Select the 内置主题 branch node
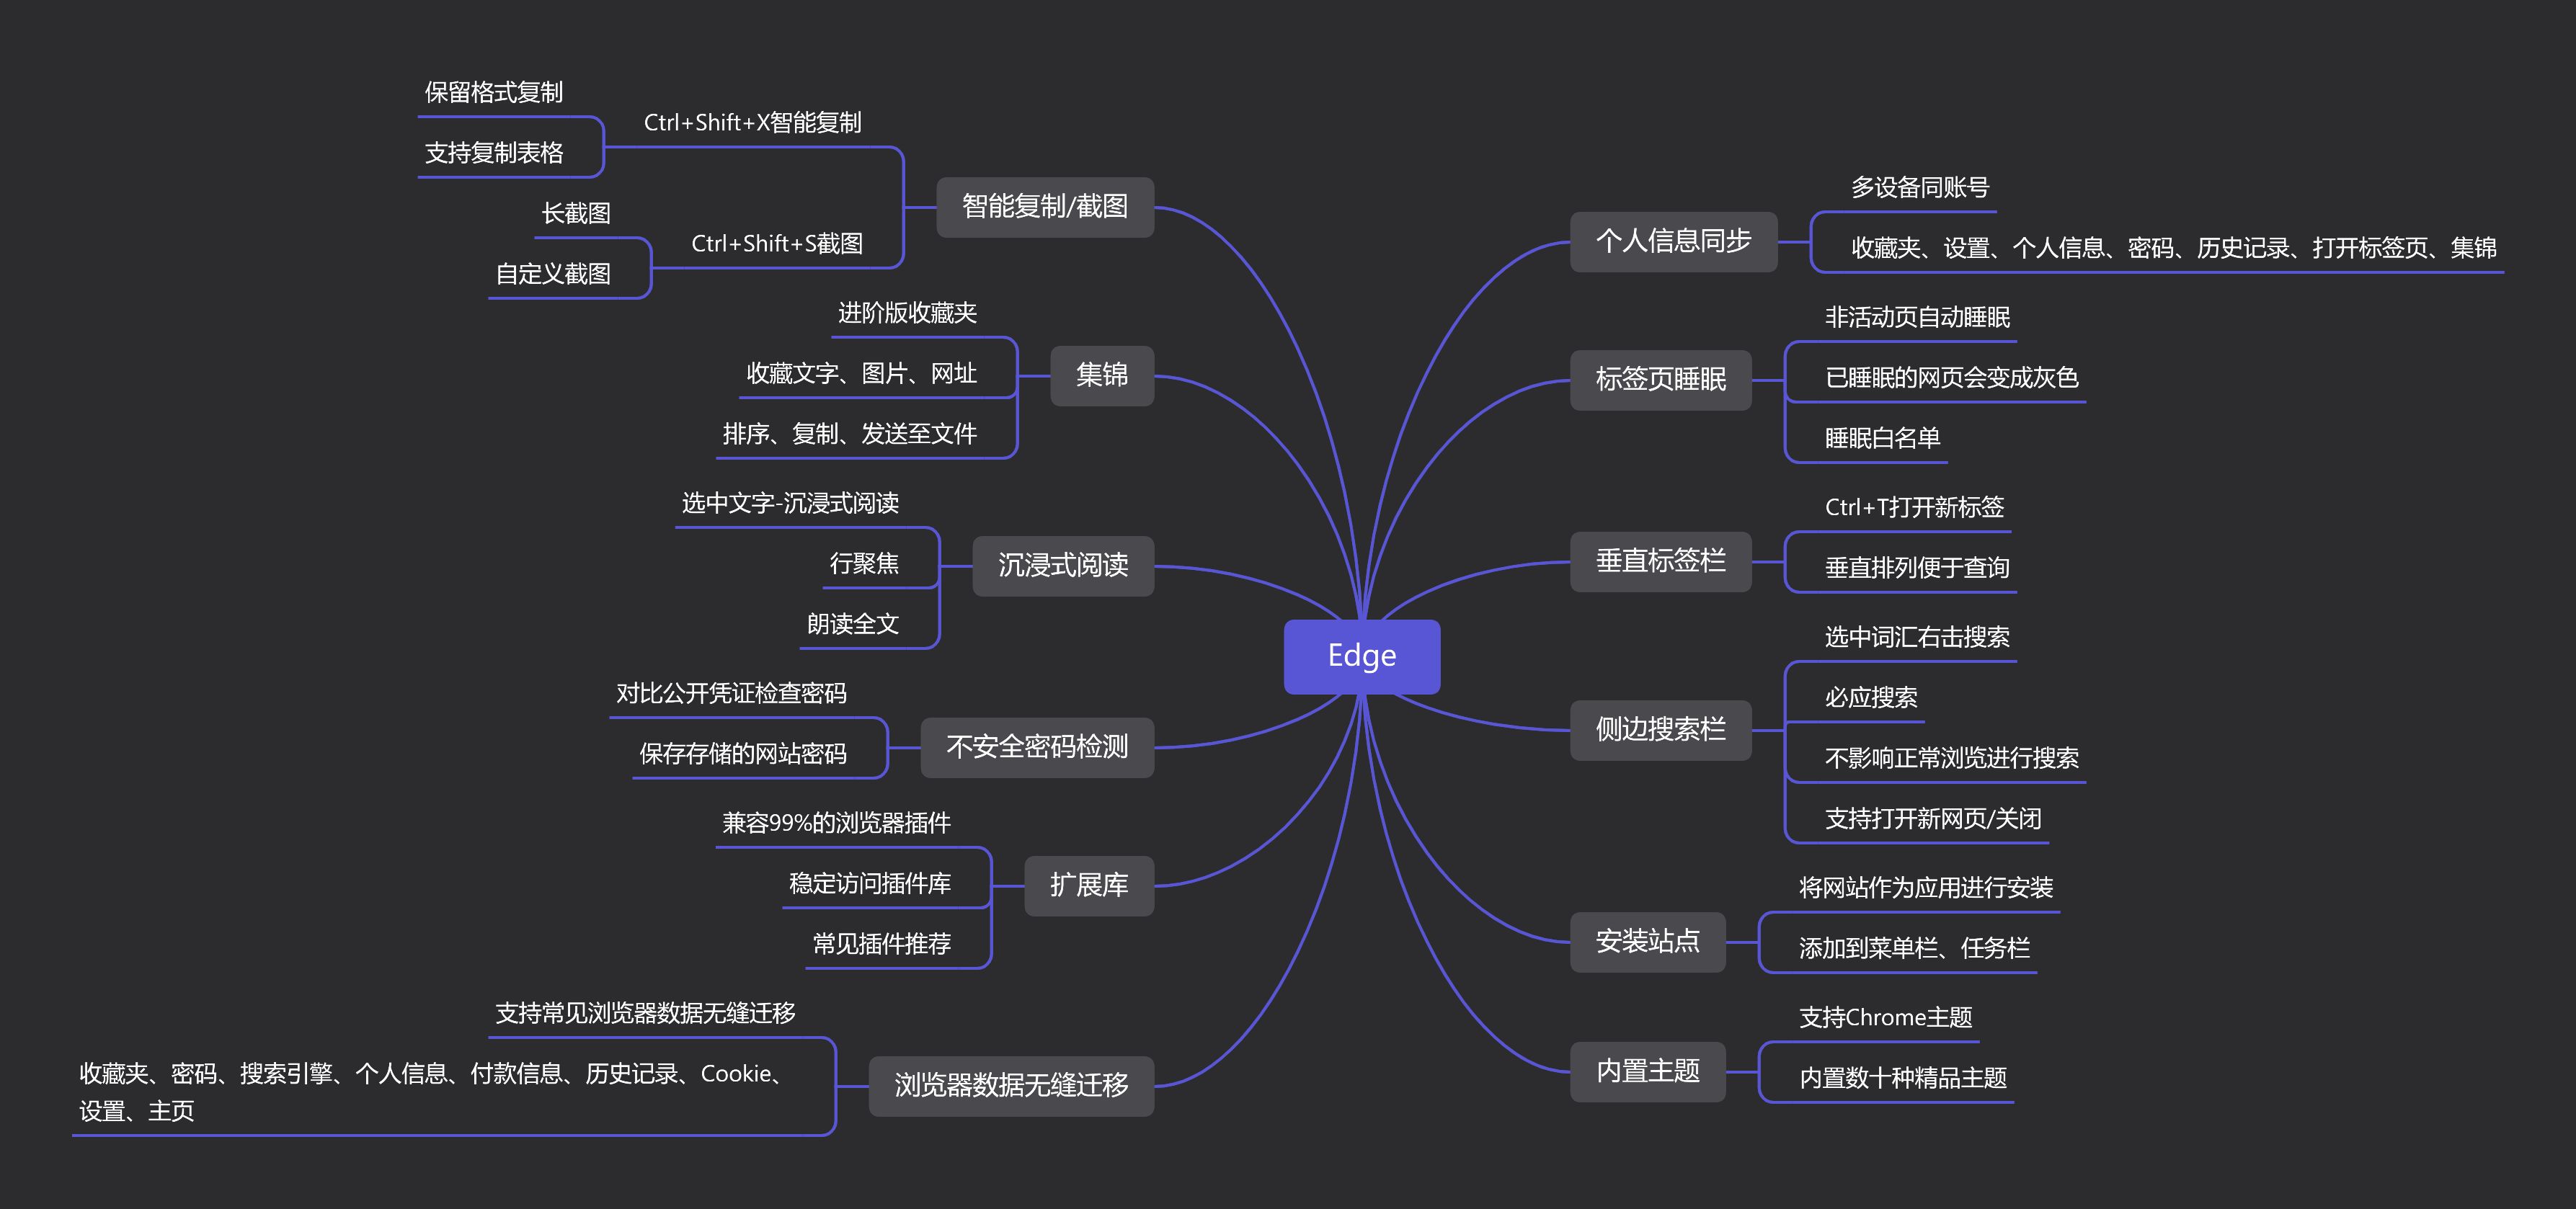This screenshot has height=1209, width=2576. pos(1647,1071)
